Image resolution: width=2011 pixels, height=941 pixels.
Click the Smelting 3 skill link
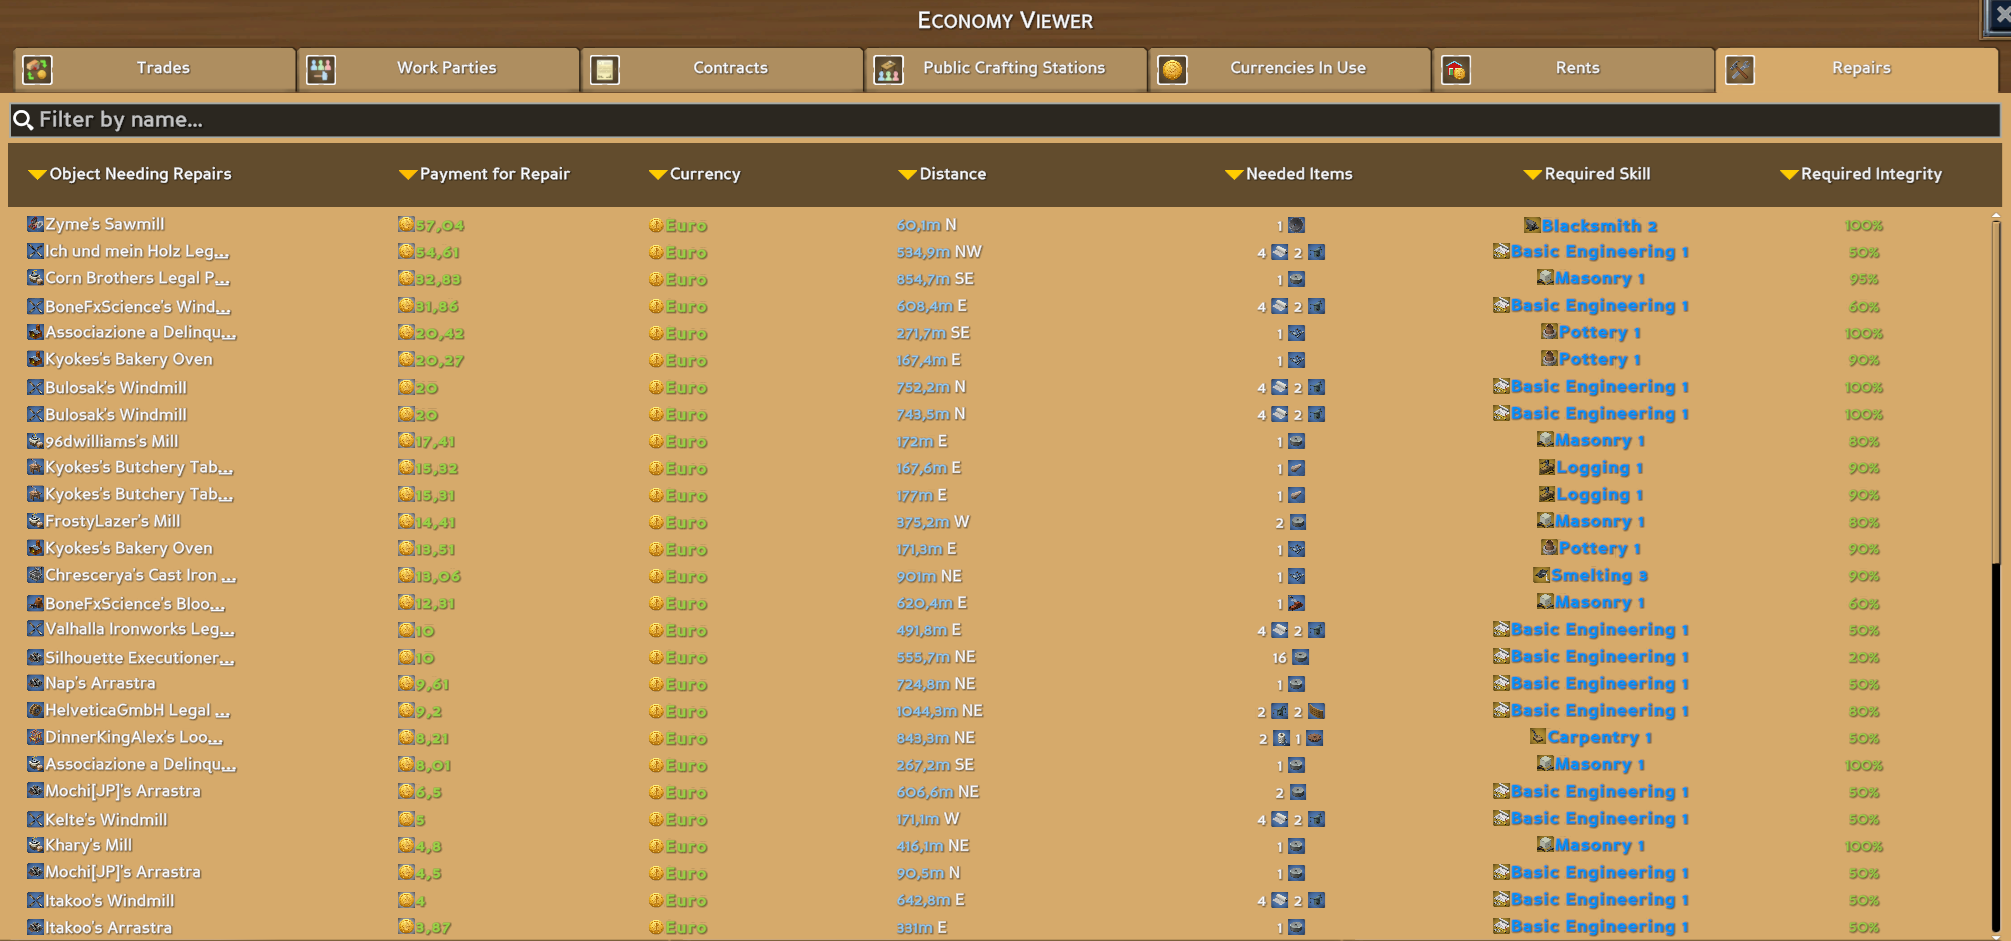pyautogui.click(x=1599, y=576)
